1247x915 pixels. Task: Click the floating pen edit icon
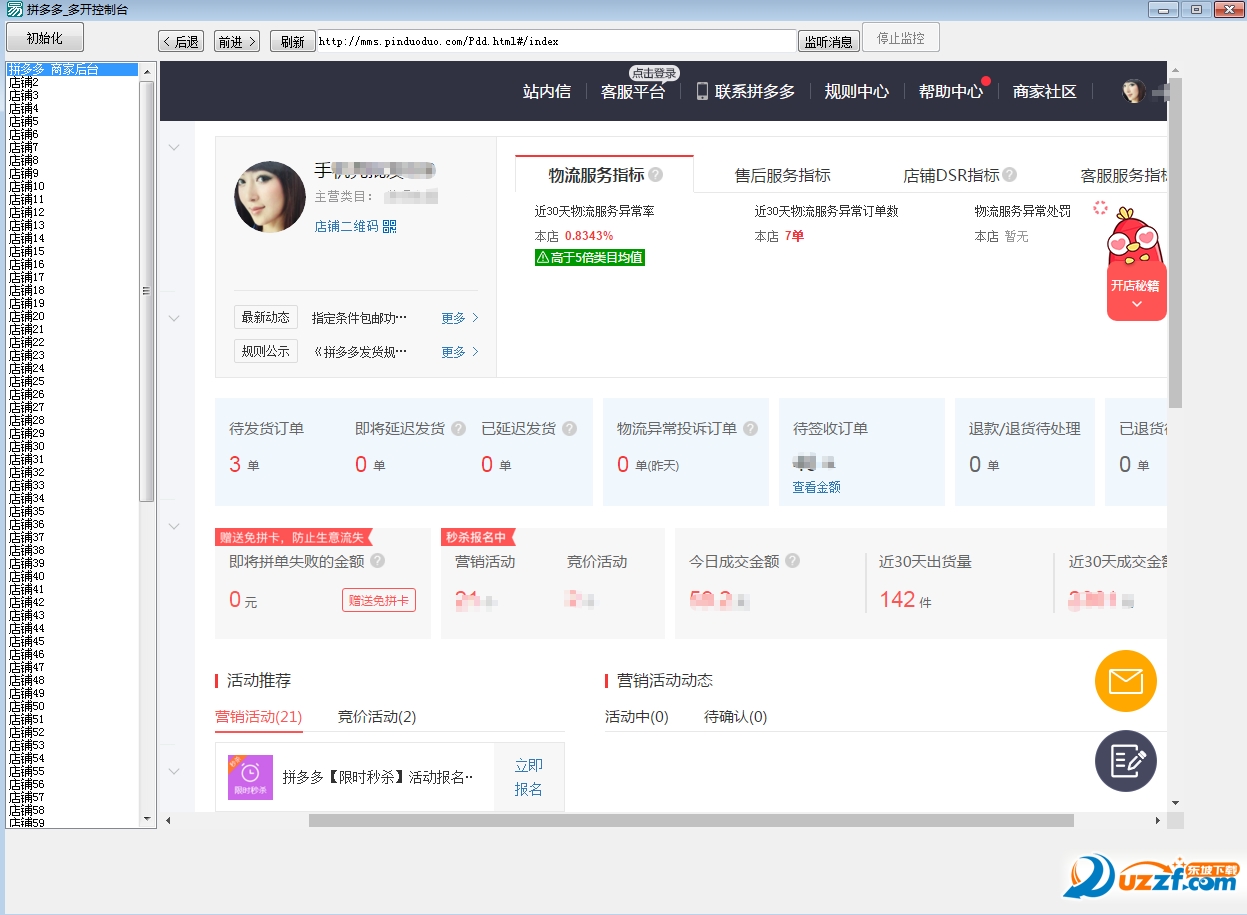[x=1125, y=761]
